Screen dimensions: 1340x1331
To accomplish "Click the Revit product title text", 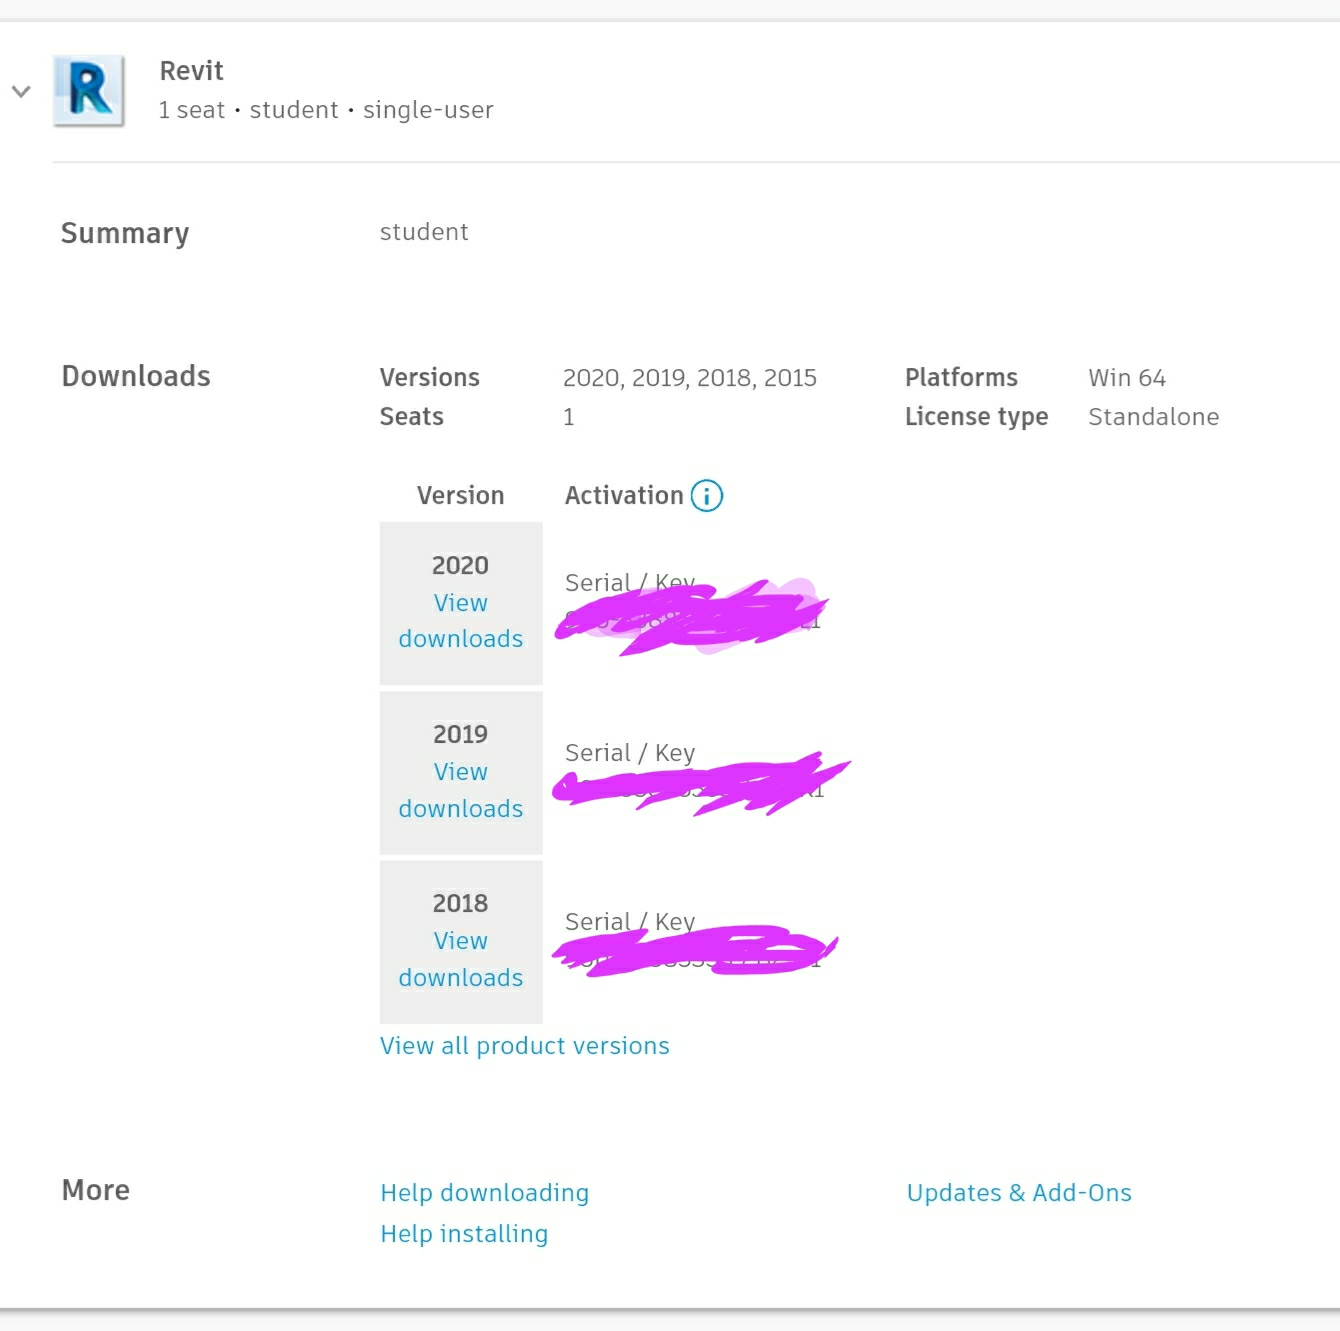I will (x=192, y=71).
